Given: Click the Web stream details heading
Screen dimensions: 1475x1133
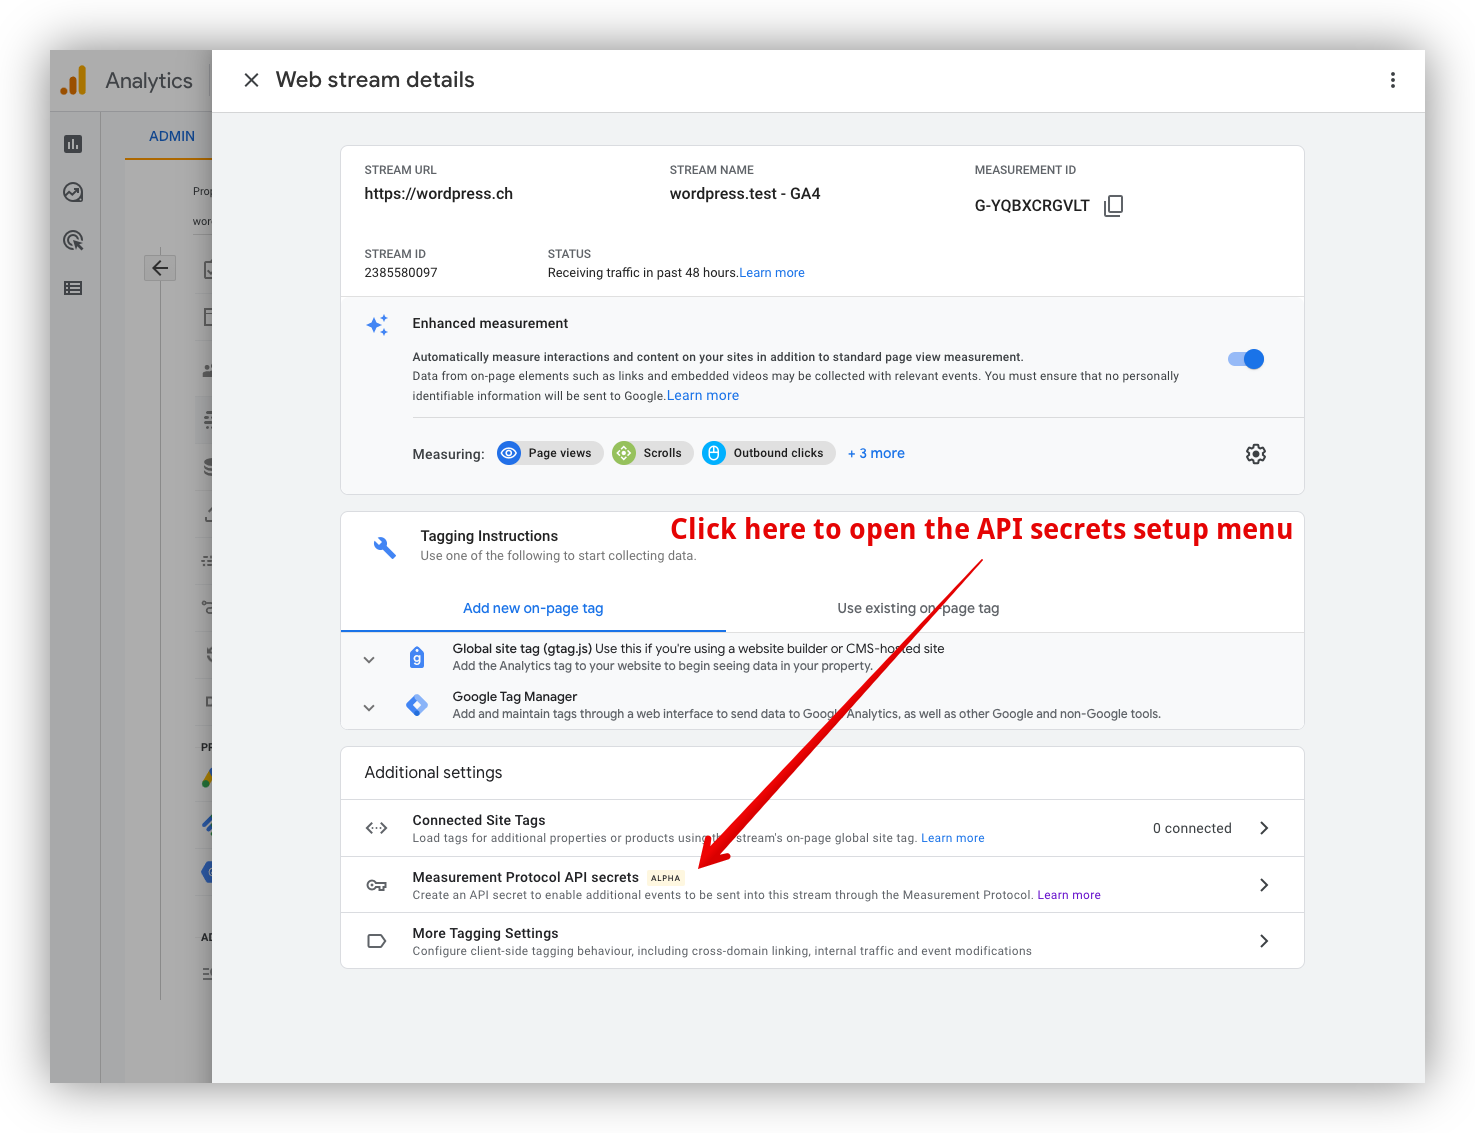Looking at the screenshot, I should pos(375,80).
